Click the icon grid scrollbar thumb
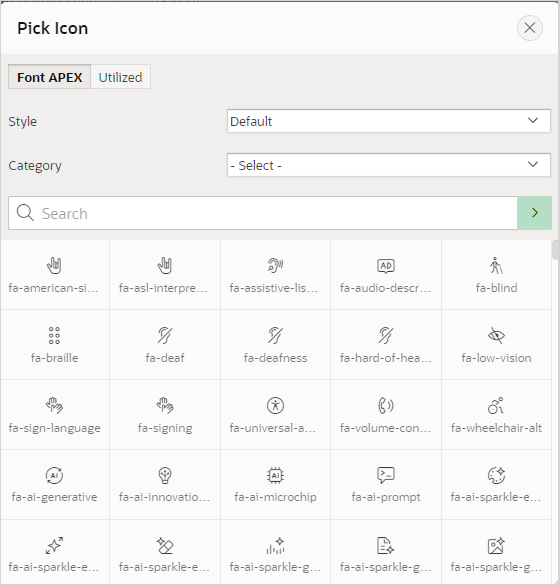The width and height of the screenshot is (559, 585). pos(555,250)
